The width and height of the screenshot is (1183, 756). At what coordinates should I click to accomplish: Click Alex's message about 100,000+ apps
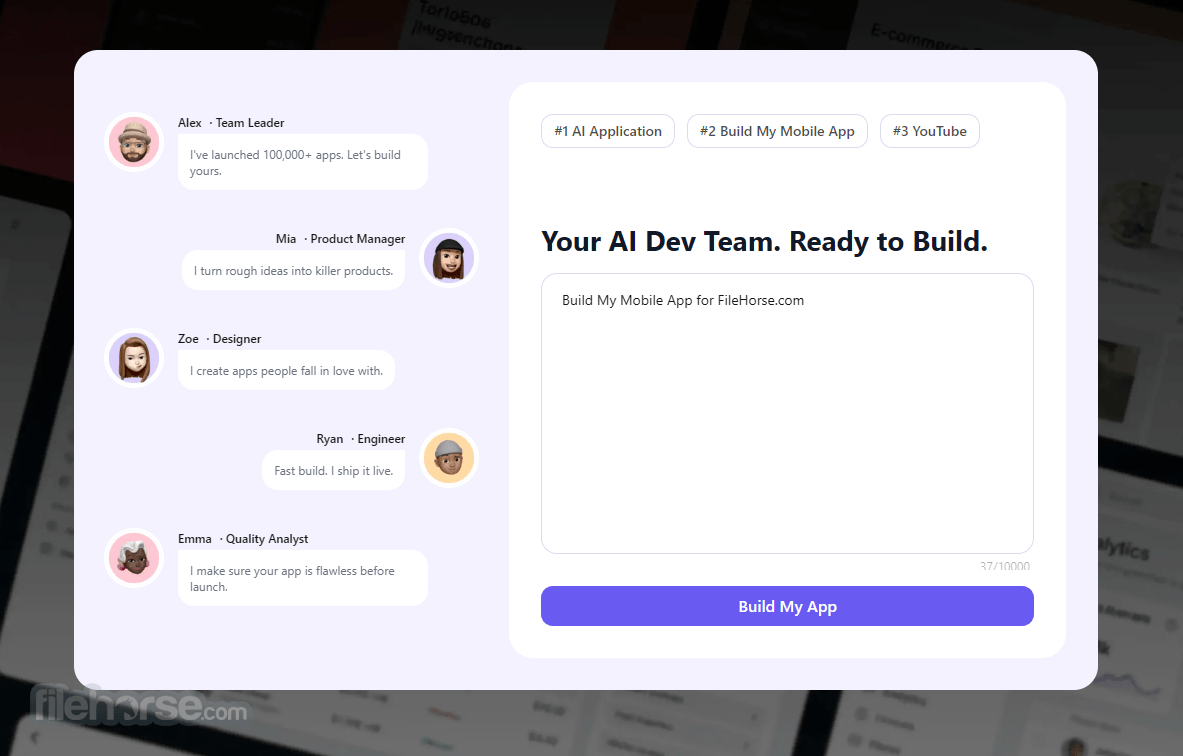(303, 162)
